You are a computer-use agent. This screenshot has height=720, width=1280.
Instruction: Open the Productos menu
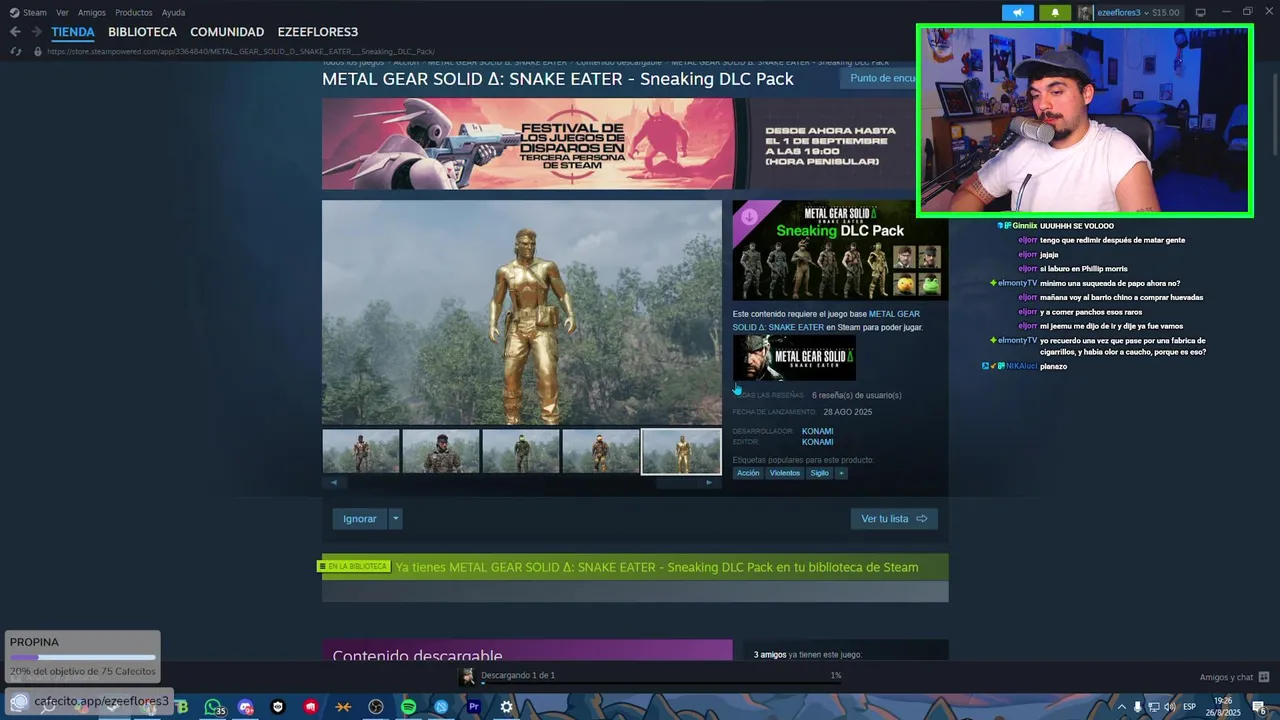(x=134, y=12)
